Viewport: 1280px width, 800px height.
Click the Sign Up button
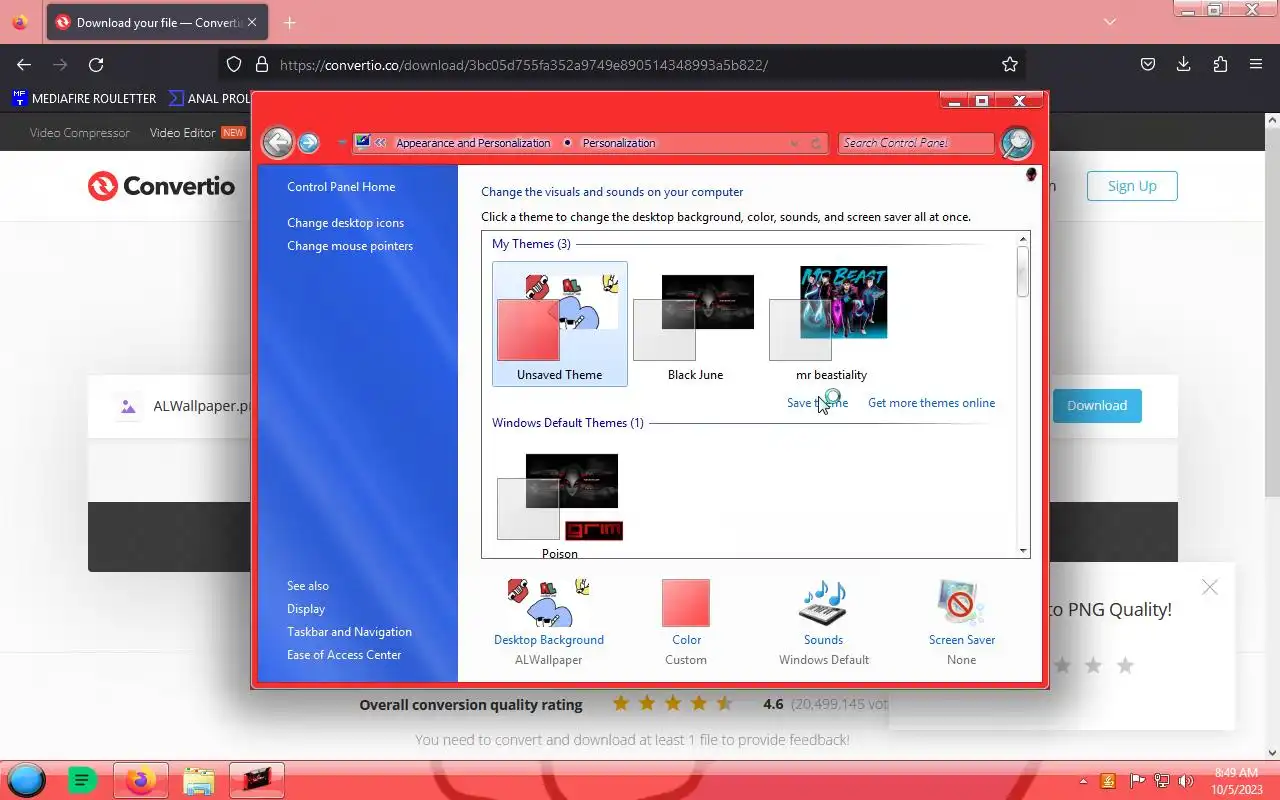pos(1132,186)
